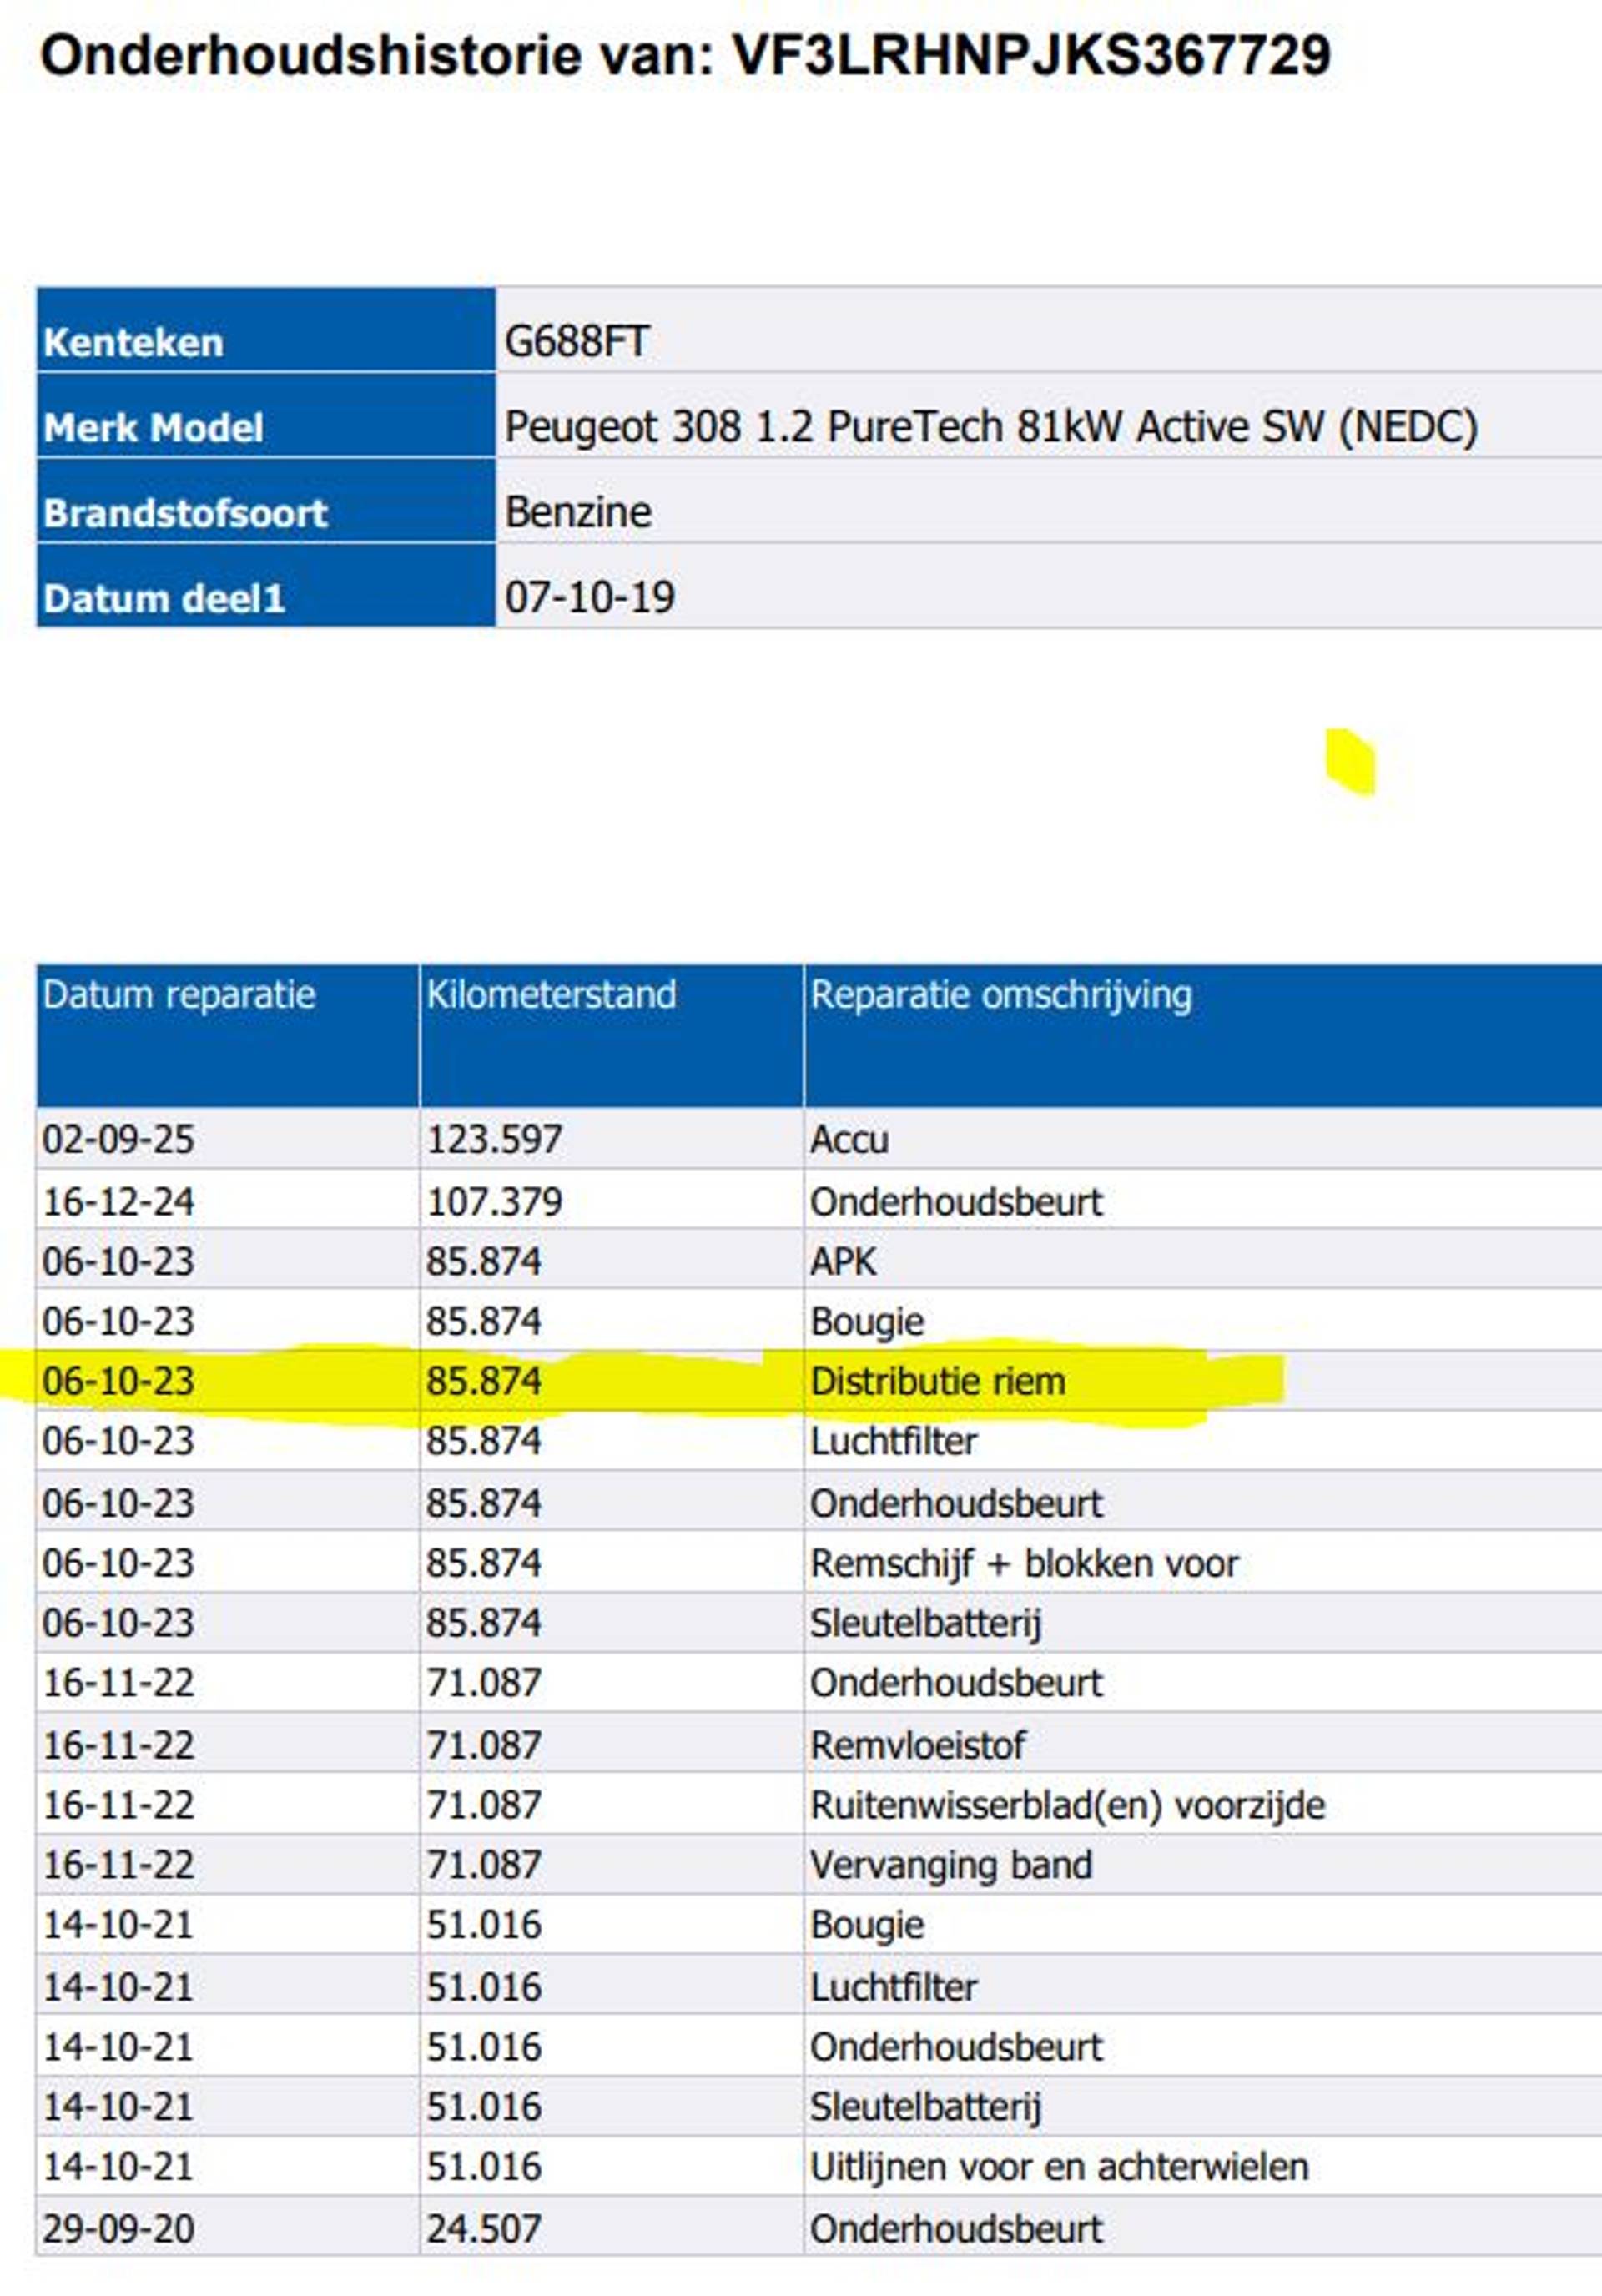Click the Vervanging band entry

click(x=950, y=1865)
